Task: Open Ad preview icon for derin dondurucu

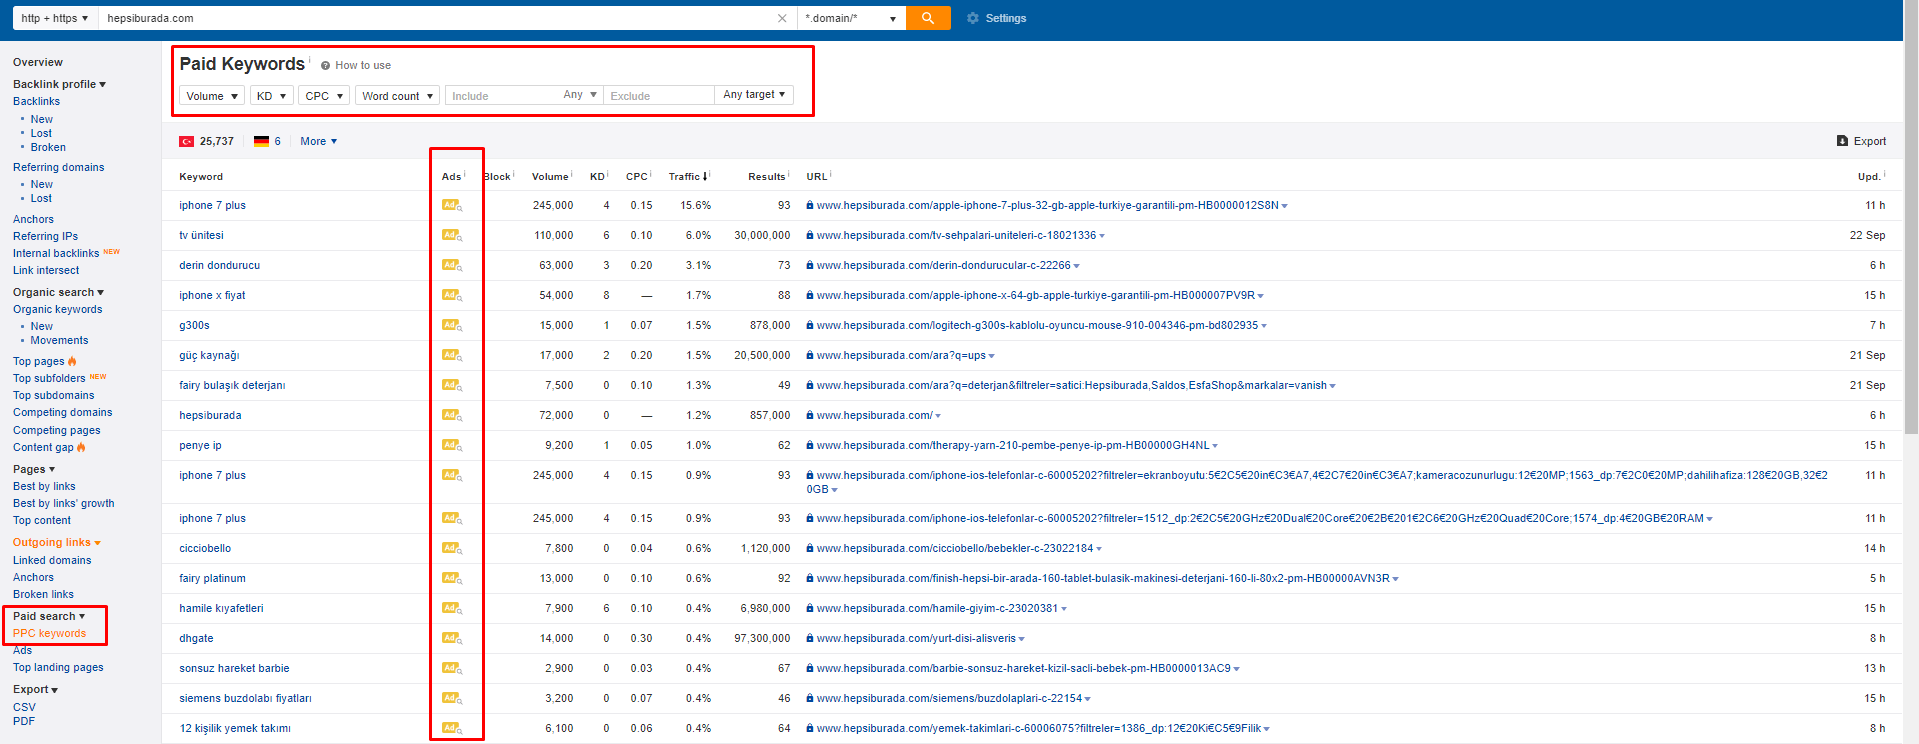Action: 452,265
